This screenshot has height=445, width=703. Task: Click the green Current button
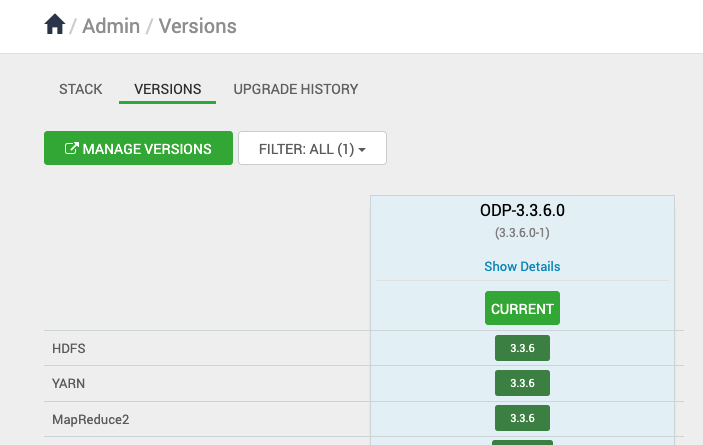(522, 309)
